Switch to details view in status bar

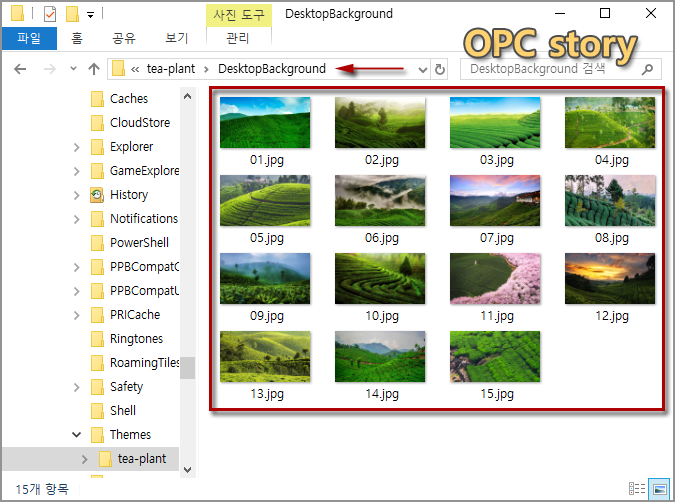(x=637, y=489)
